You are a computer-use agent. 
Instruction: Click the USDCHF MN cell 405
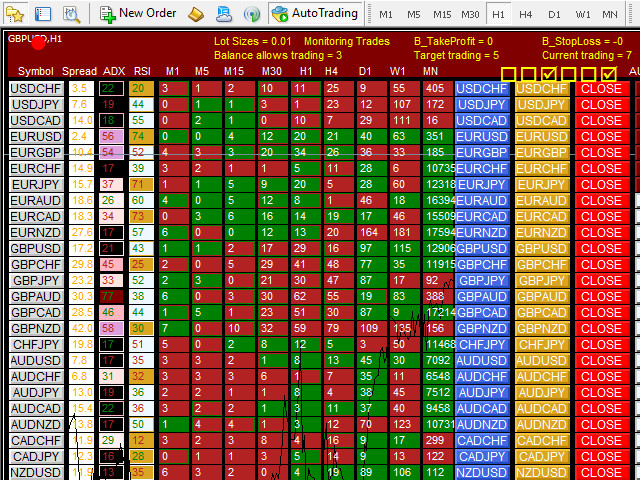(x=438, y=89)
